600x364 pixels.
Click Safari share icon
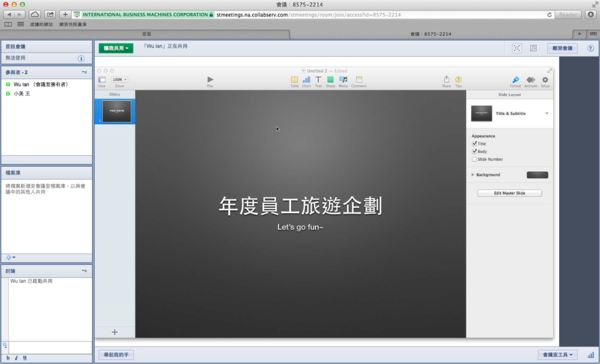[x=50, y=15]
